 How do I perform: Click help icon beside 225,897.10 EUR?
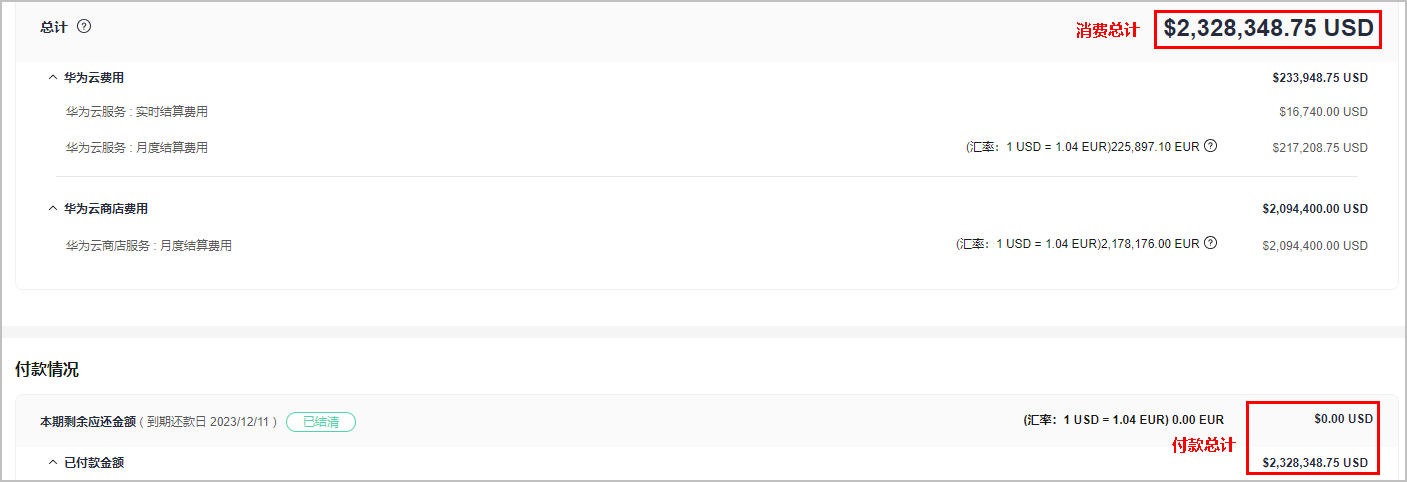(1210, 146)
